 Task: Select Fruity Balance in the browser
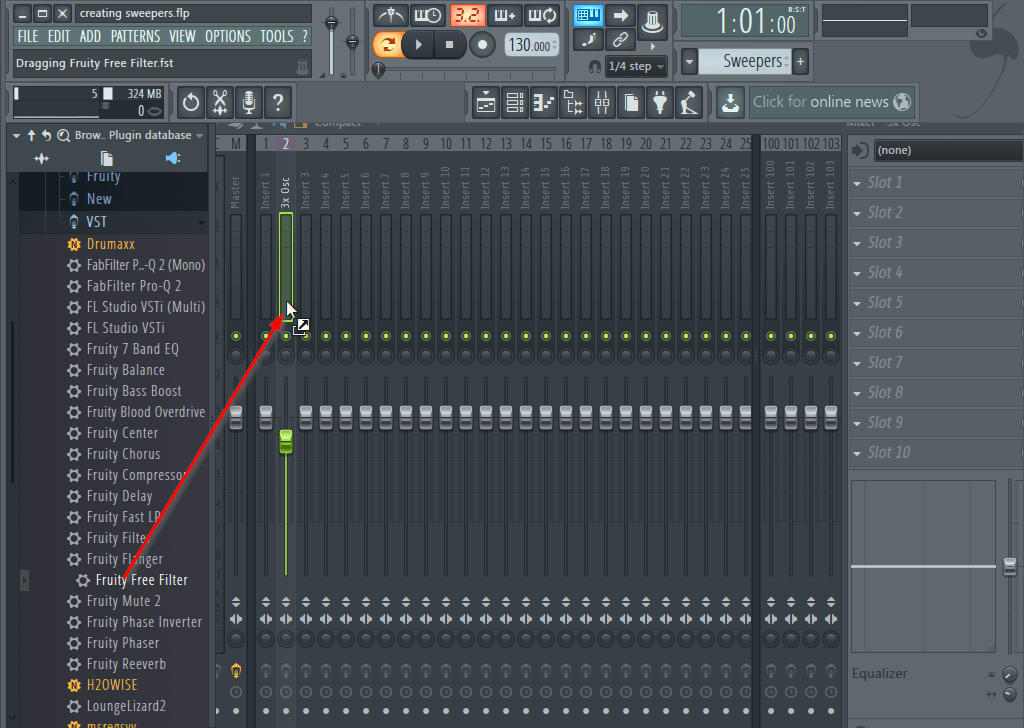(x=125, y=370)
